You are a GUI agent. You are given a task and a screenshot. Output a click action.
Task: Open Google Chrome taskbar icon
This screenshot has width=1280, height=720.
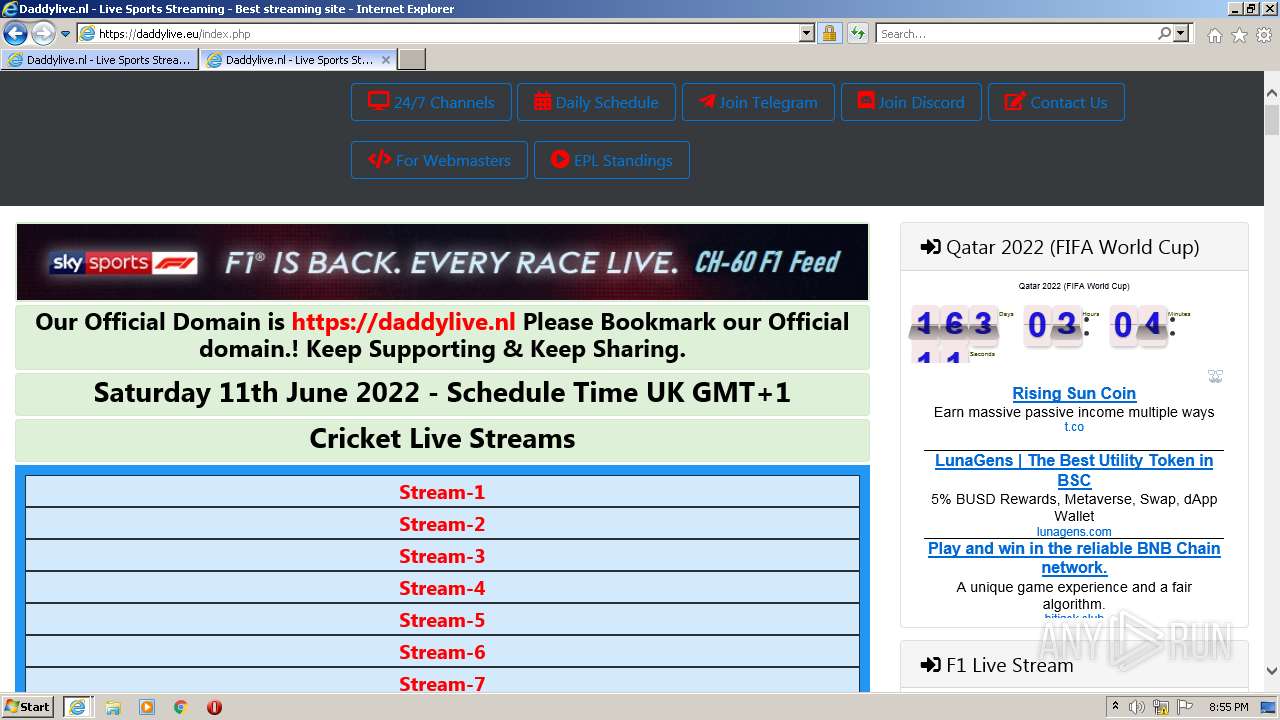click(181, 707)
